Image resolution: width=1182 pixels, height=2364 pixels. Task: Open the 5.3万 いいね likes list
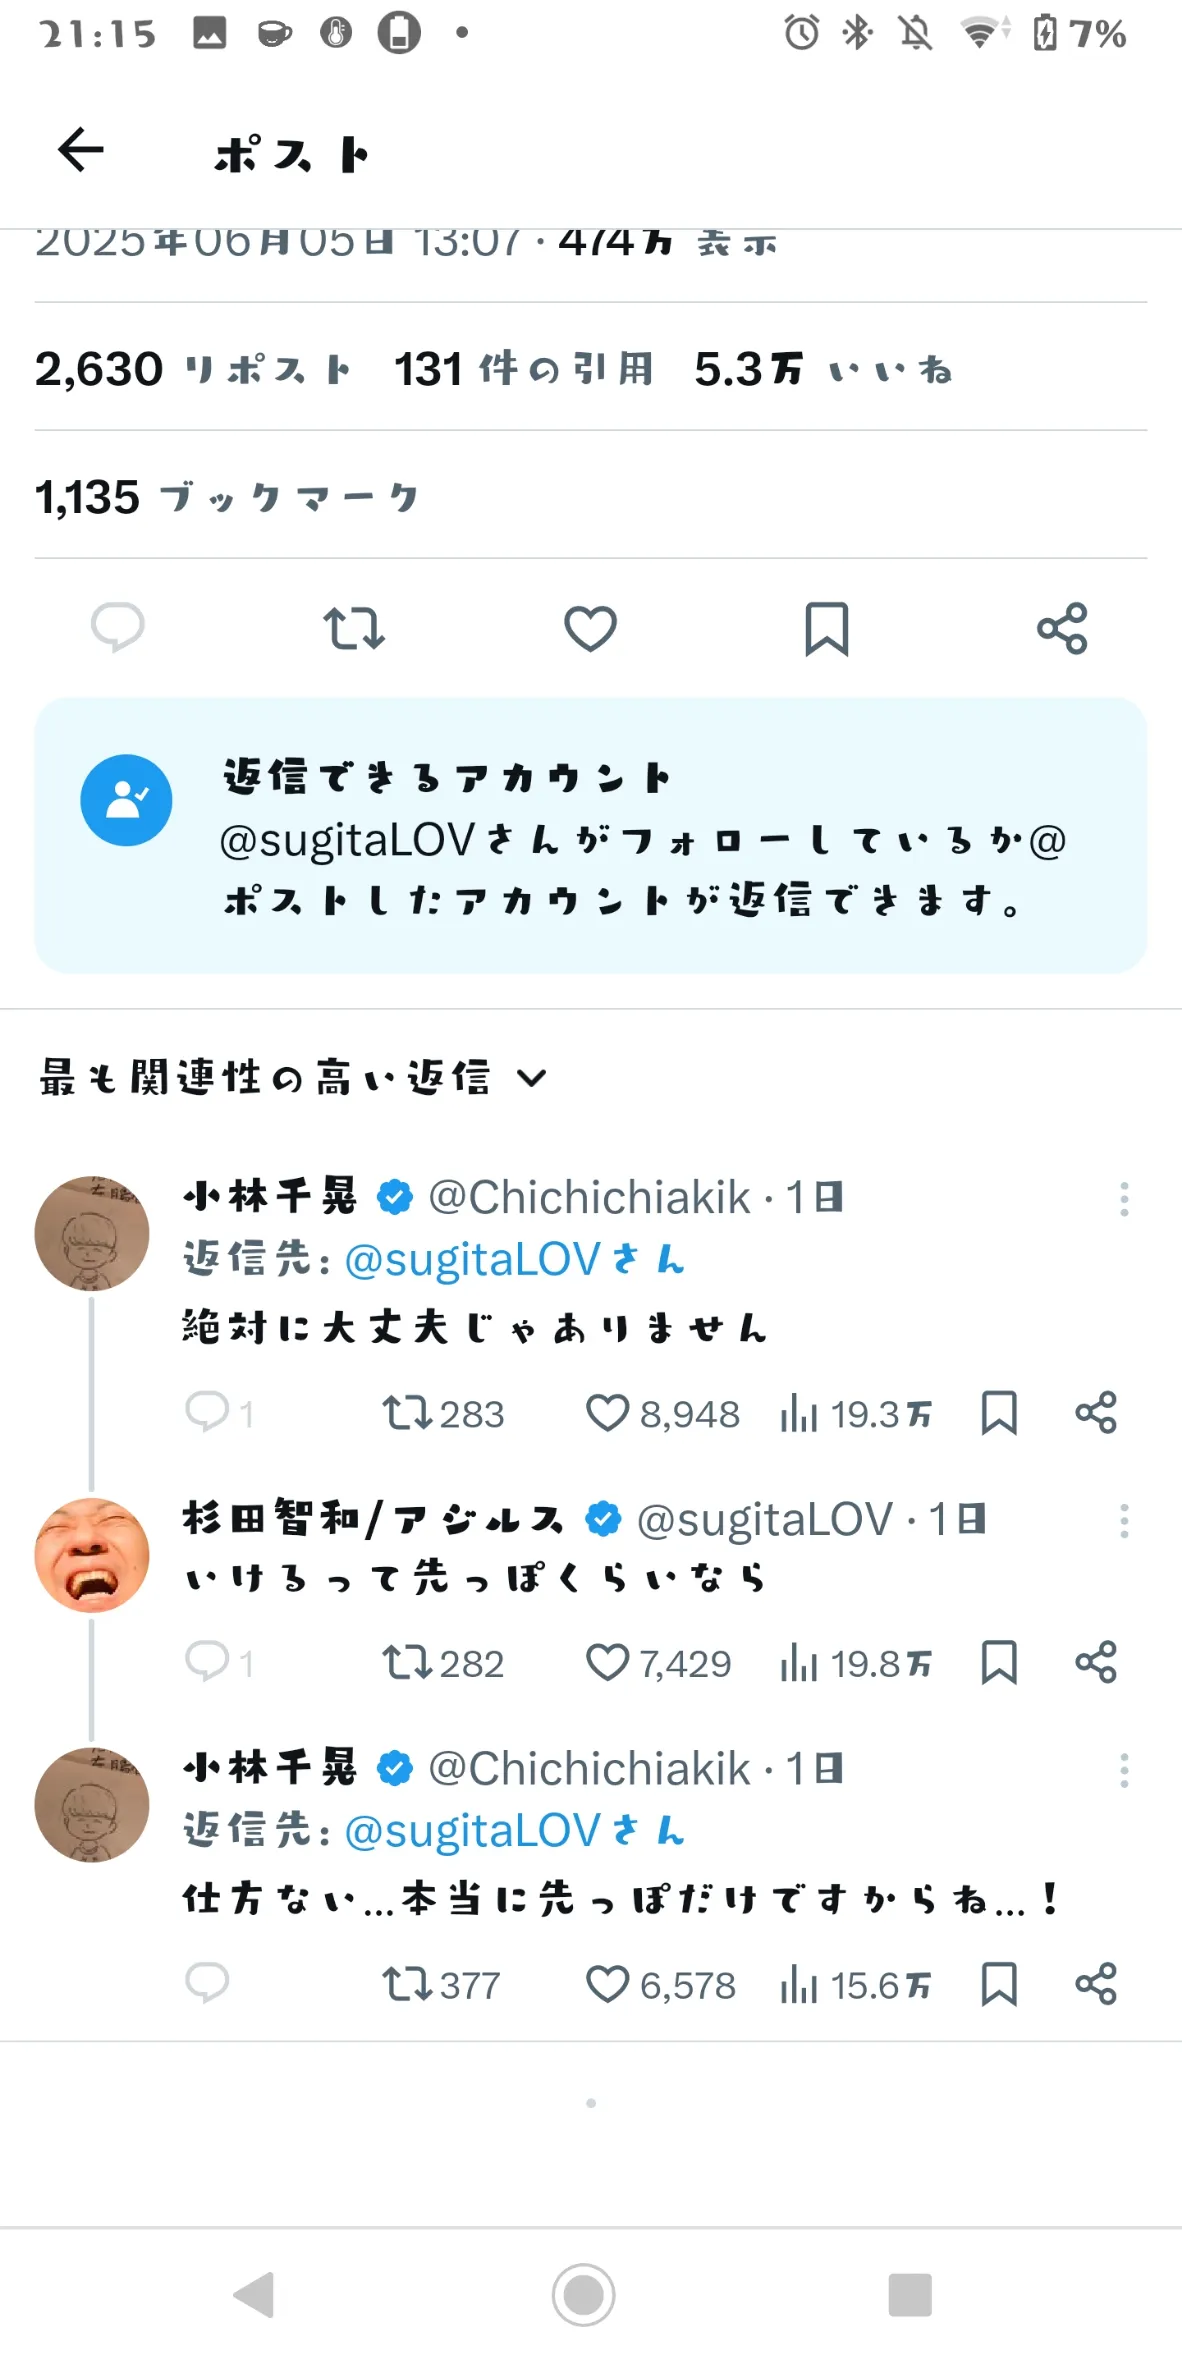[824, 369]
